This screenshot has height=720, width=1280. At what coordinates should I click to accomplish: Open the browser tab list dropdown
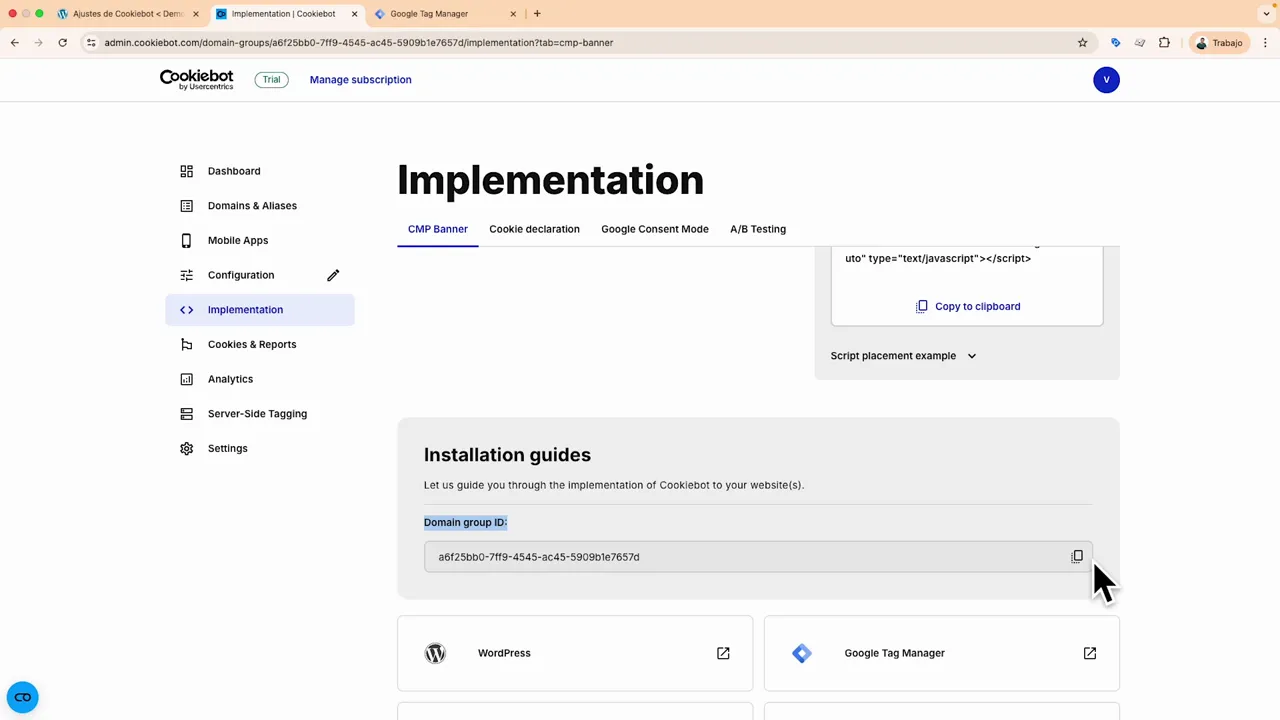pyautogui.click(x=1266, y=14)
